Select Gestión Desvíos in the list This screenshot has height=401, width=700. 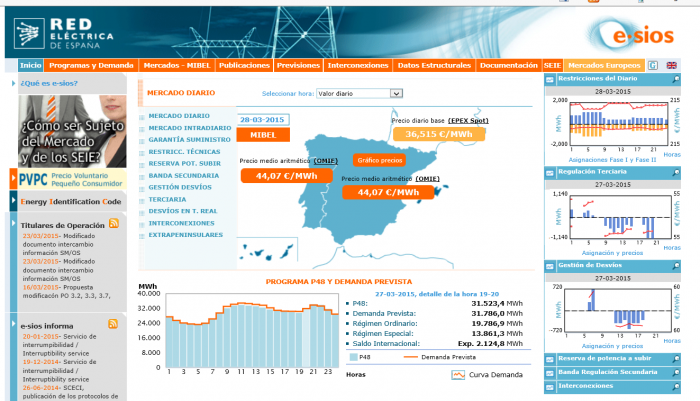(180, 187)
